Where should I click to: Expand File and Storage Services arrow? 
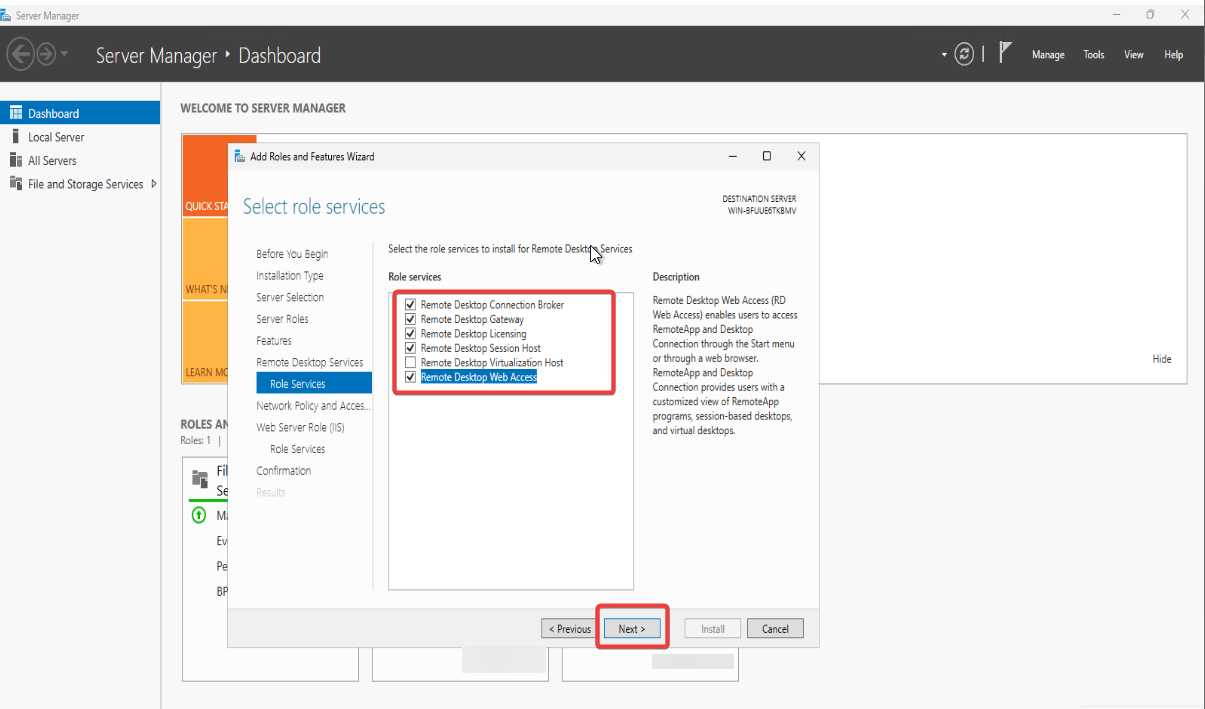coord(153,184)
